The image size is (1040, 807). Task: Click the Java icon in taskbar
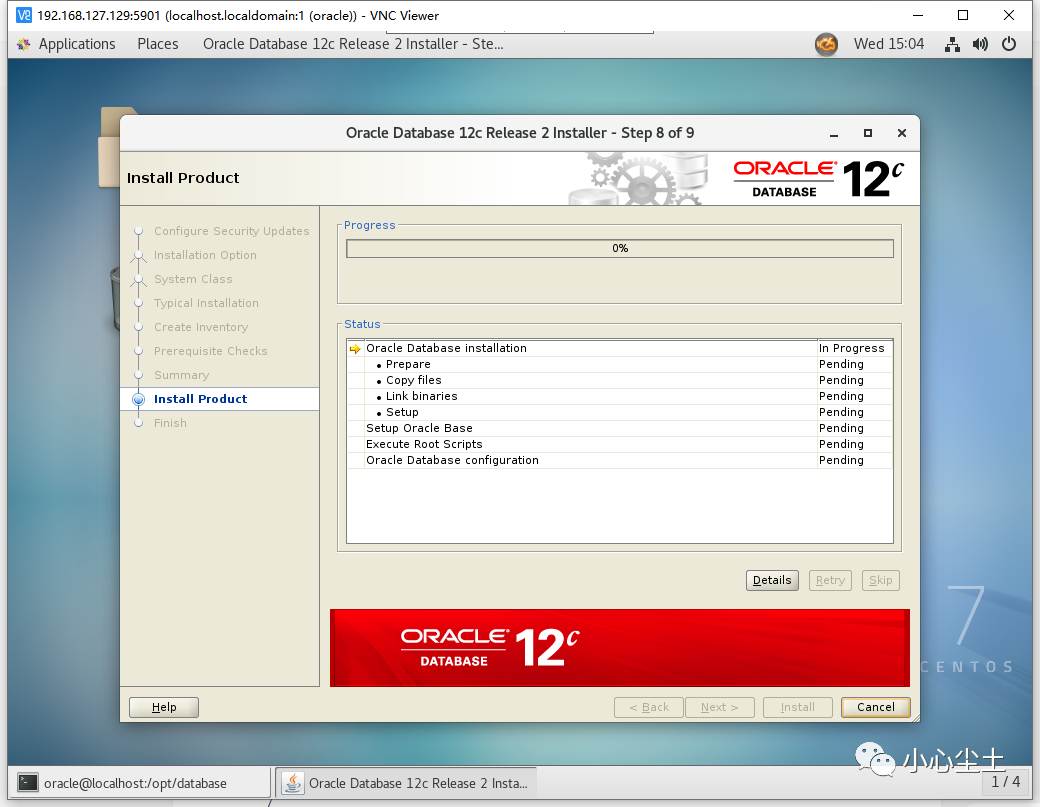[292, 783]
